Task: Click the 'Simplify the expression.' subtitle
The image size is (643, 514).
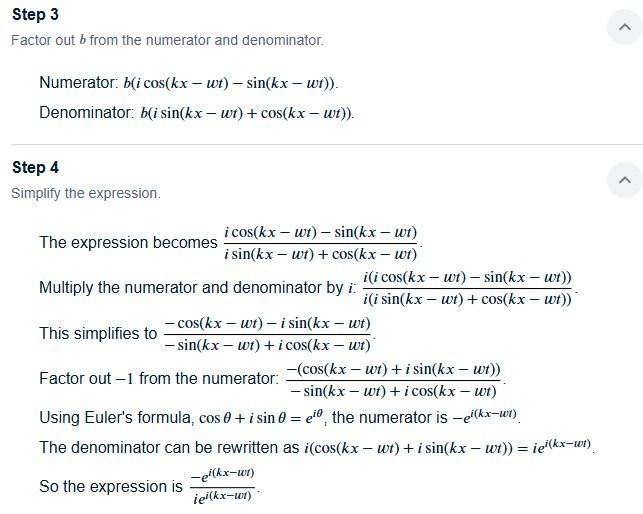Action: 86,193
